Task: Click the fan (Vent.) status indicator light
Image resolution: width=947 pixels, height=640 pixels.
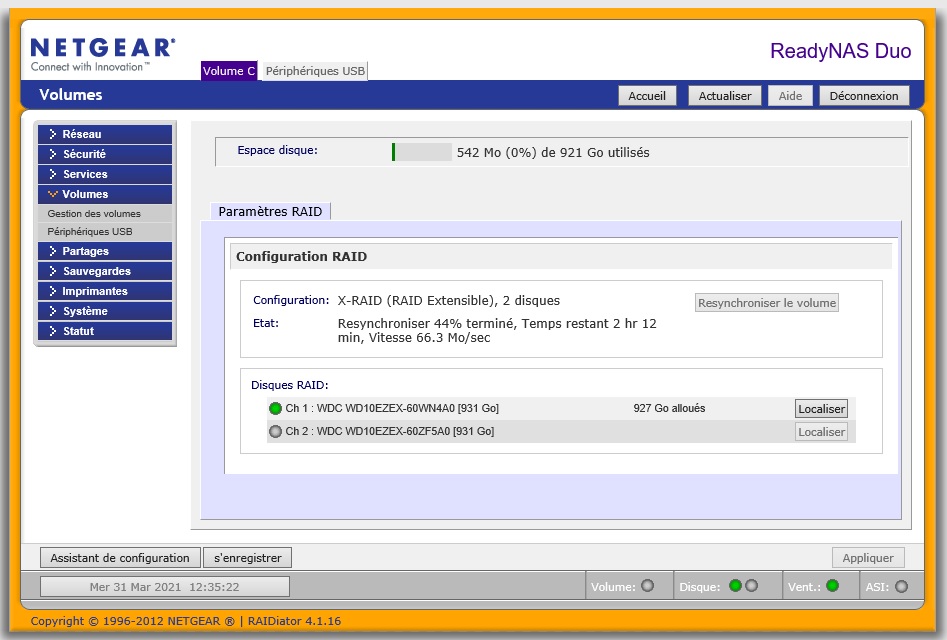Action: pyautogui.click(x=832, y=586)
